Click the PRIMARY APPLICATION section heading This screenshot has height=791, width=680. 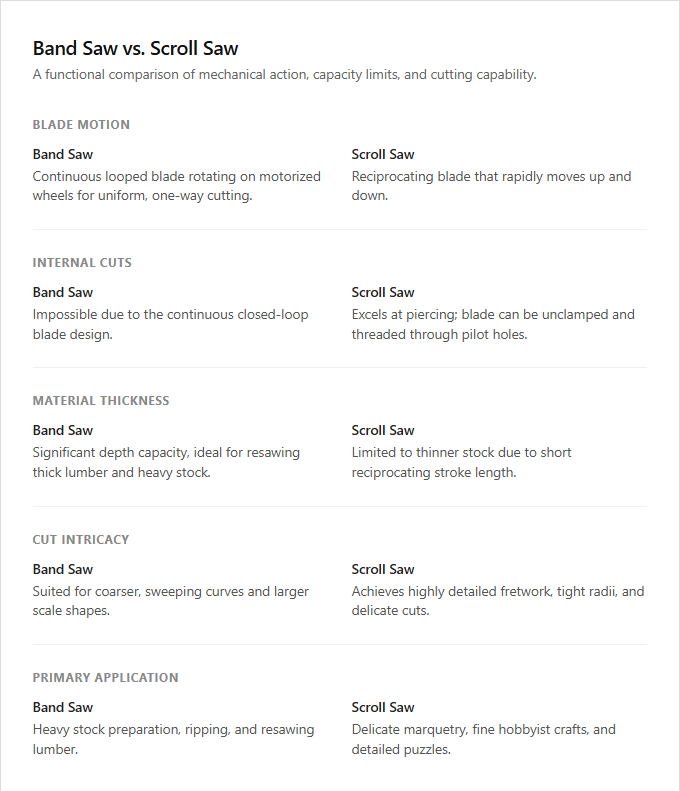pos(105,677)
